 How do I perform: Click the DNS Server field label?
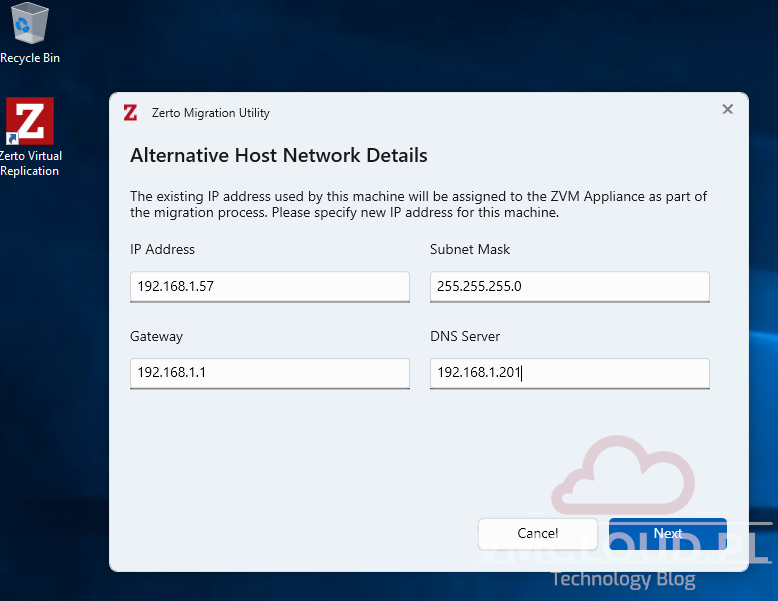click(465, 336)
